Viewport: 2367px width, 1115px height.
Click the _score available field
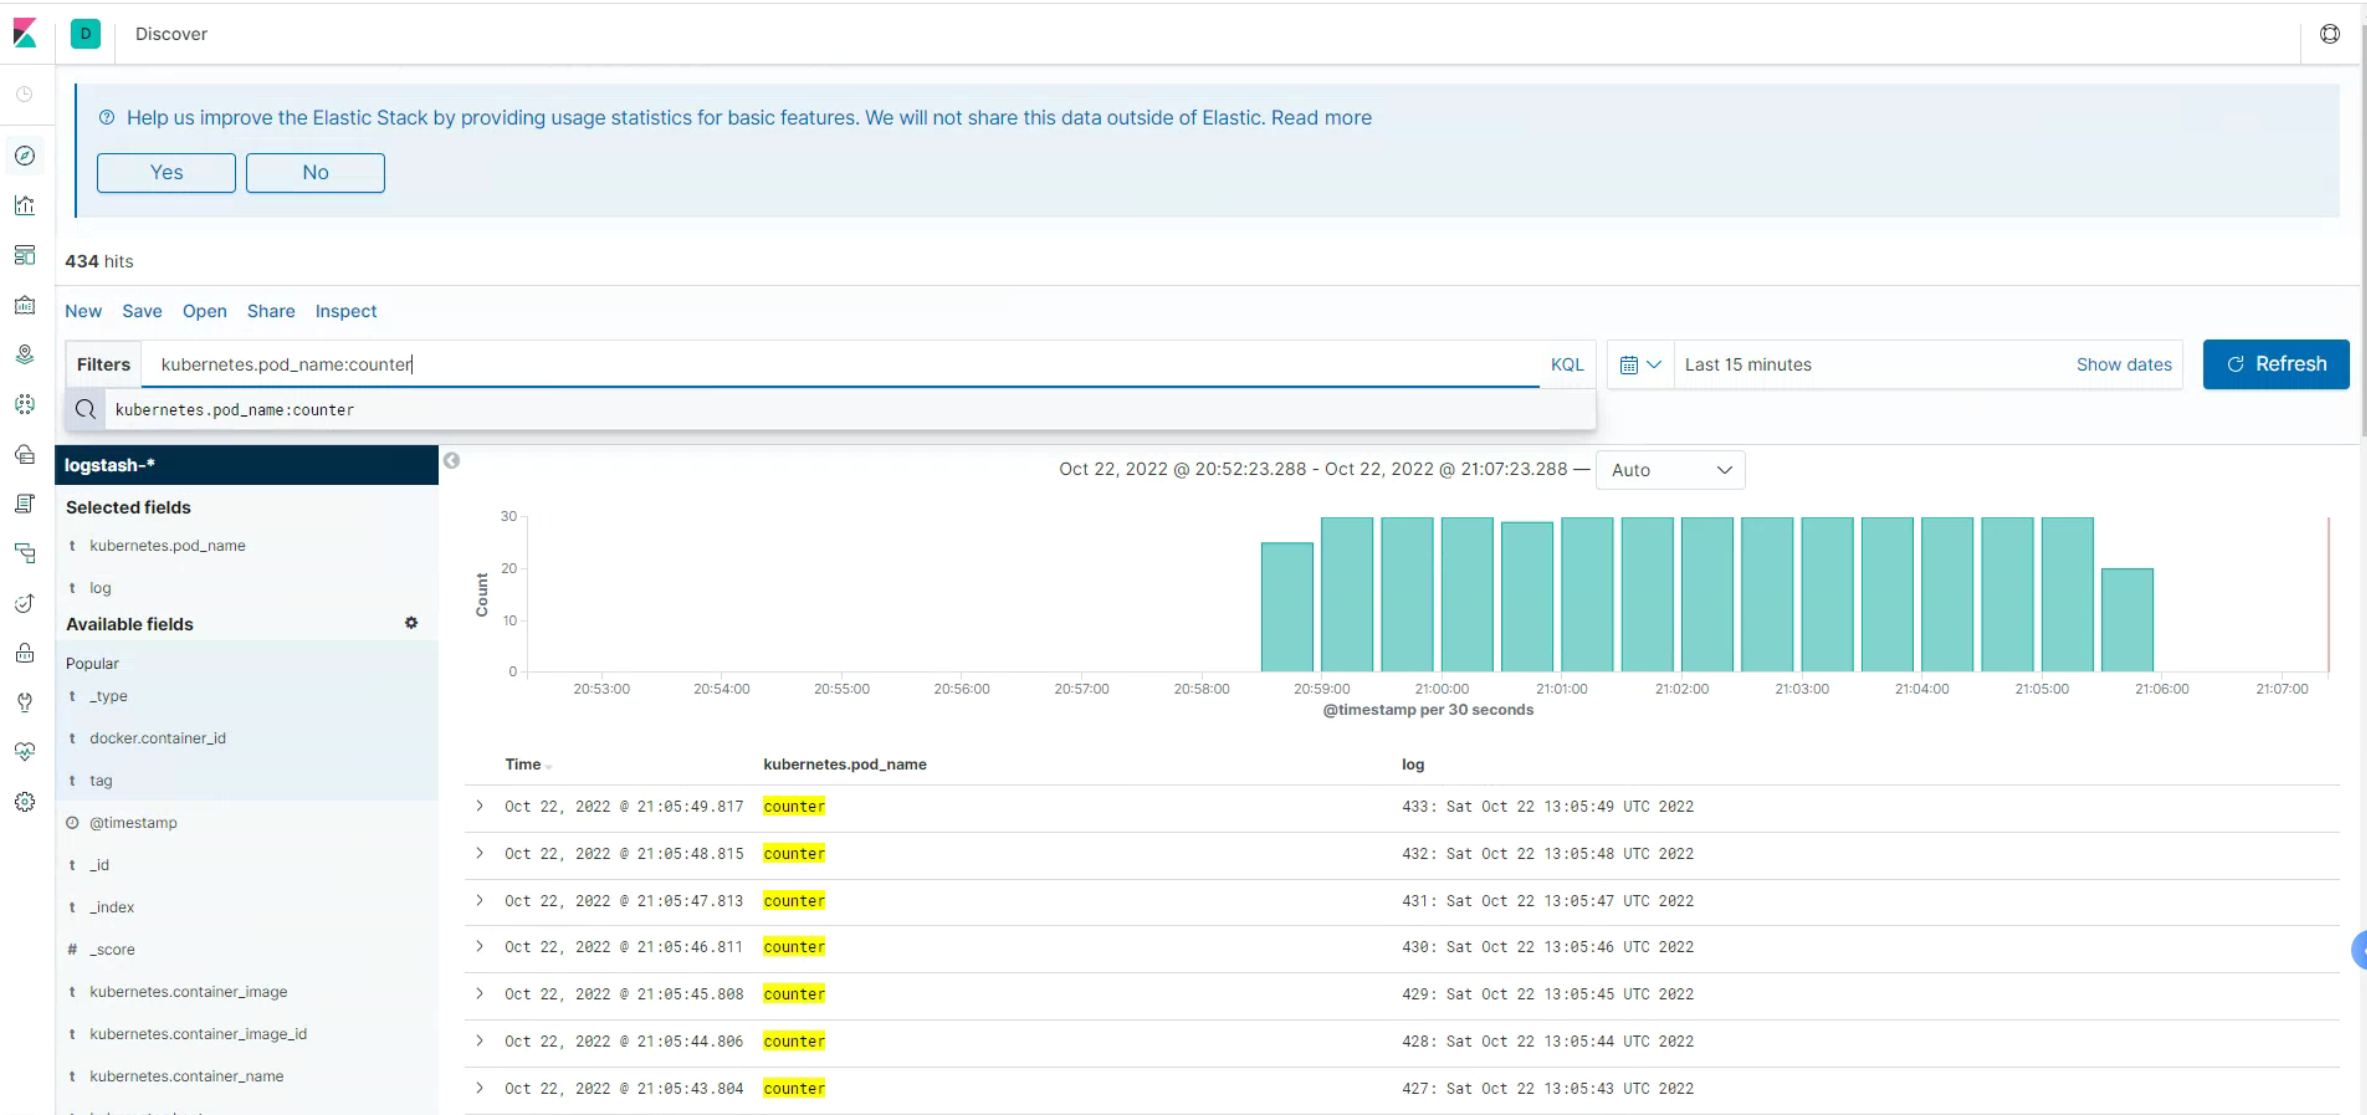[x=112, y=949]
